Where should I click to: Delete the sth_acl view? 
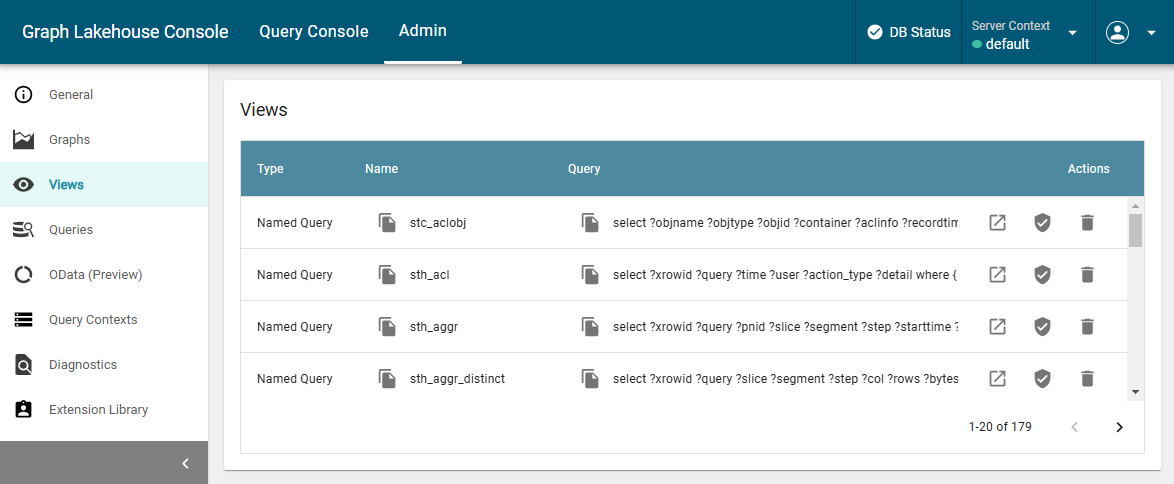coord(1088,275)
